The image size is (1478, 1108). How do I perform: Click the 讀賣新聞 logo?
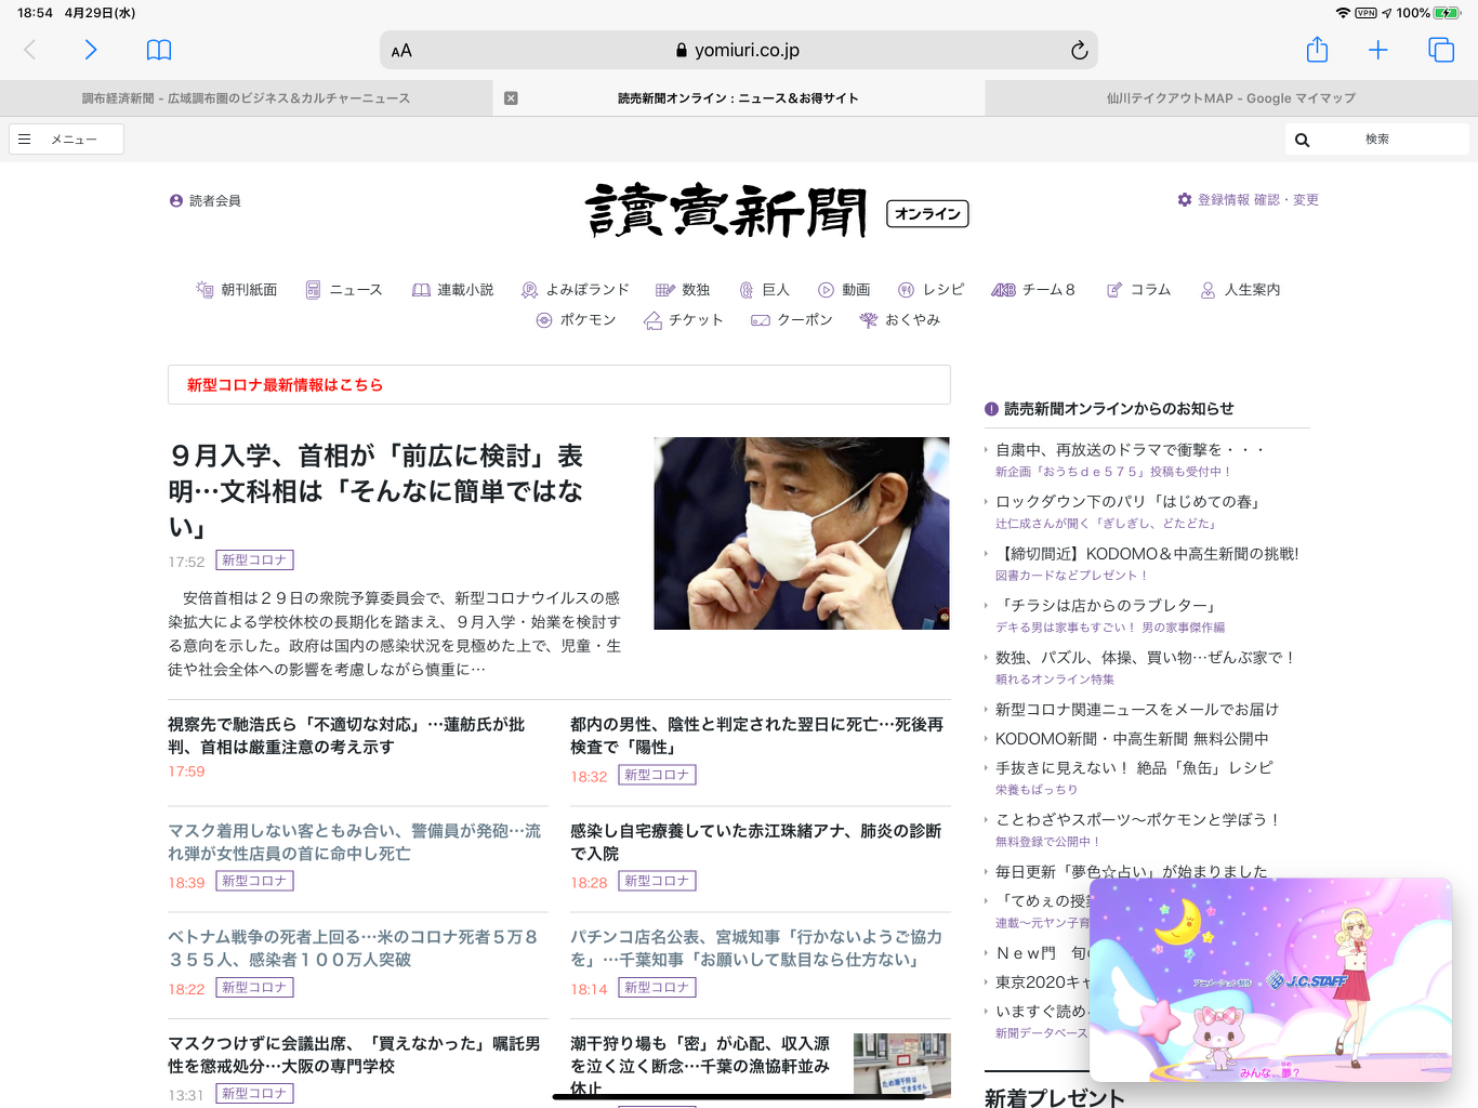[x=726, y=210]
